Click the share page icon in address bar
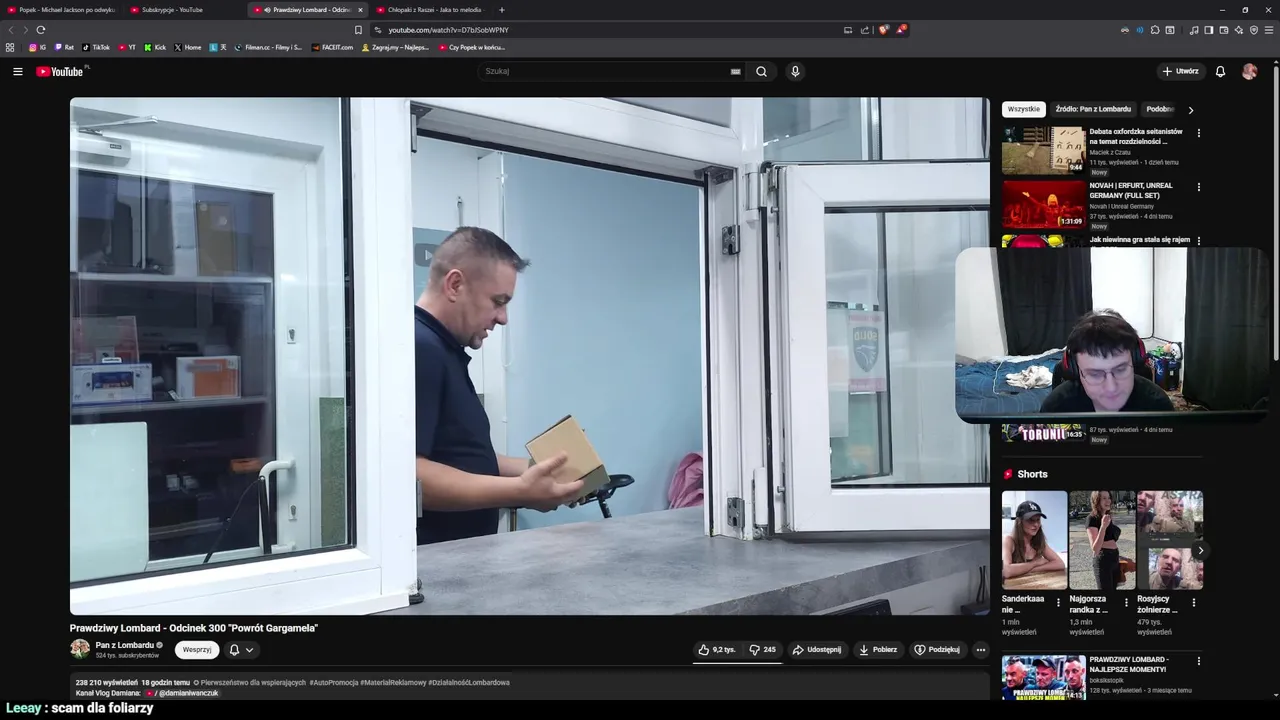 click(x=865, y=30)
